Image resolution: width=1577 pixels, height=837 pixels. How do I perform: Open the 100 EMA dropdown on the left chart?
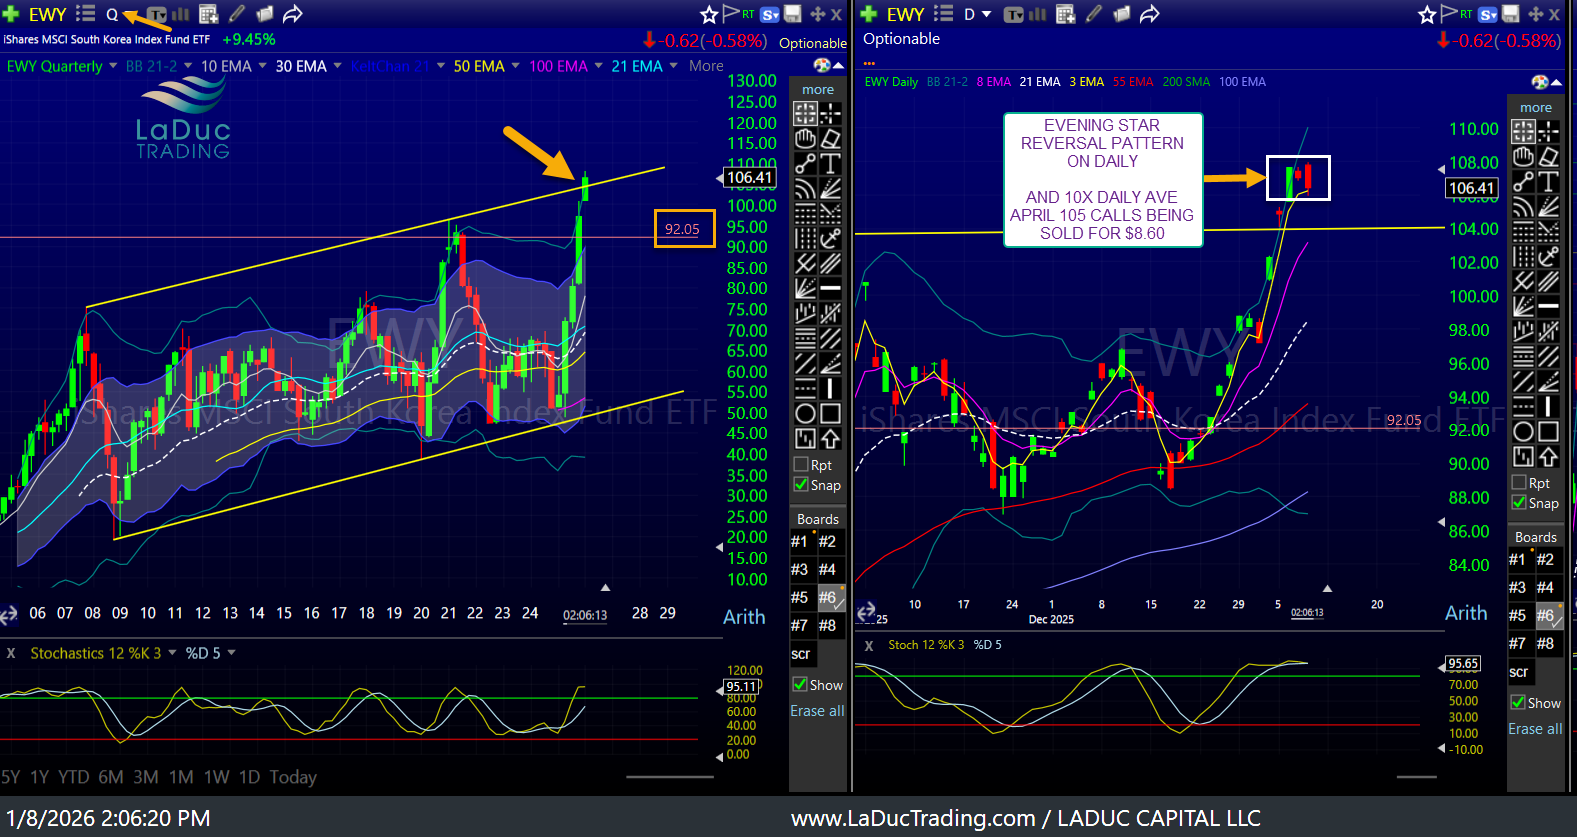[x=598, y=66]
